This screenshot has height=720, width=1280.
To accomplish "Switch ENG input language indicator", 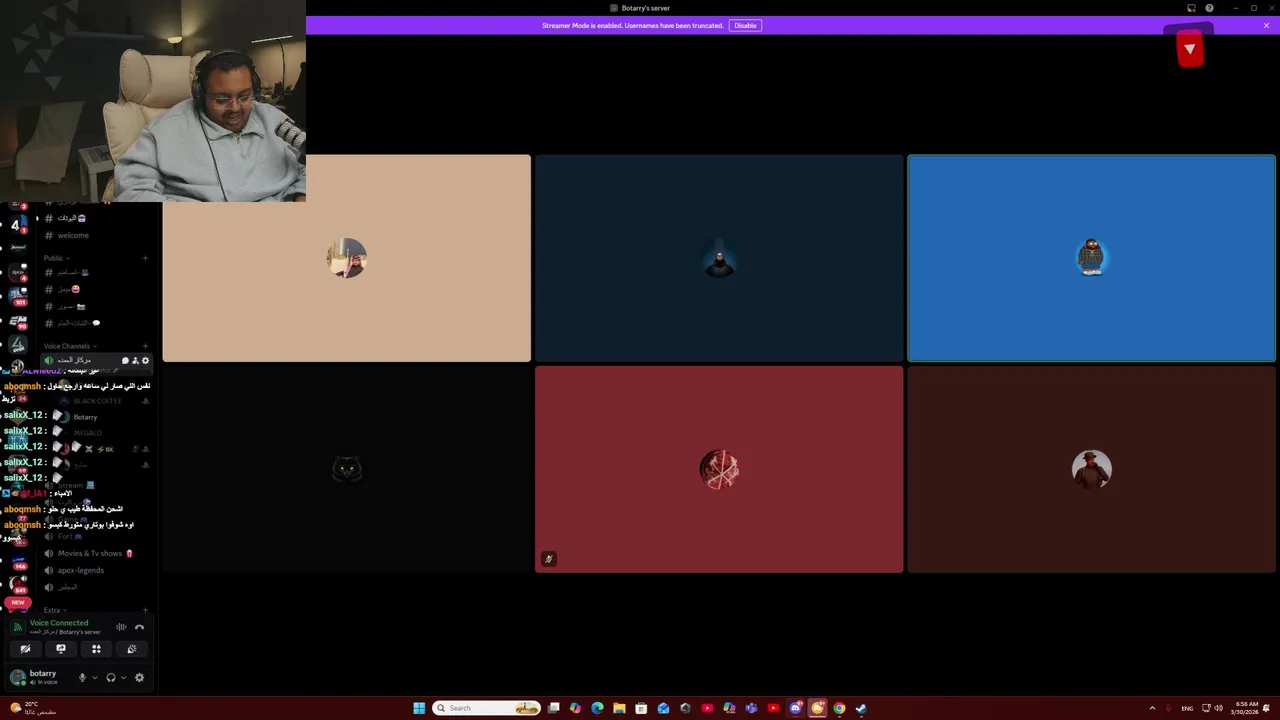I will point(1189,708).
